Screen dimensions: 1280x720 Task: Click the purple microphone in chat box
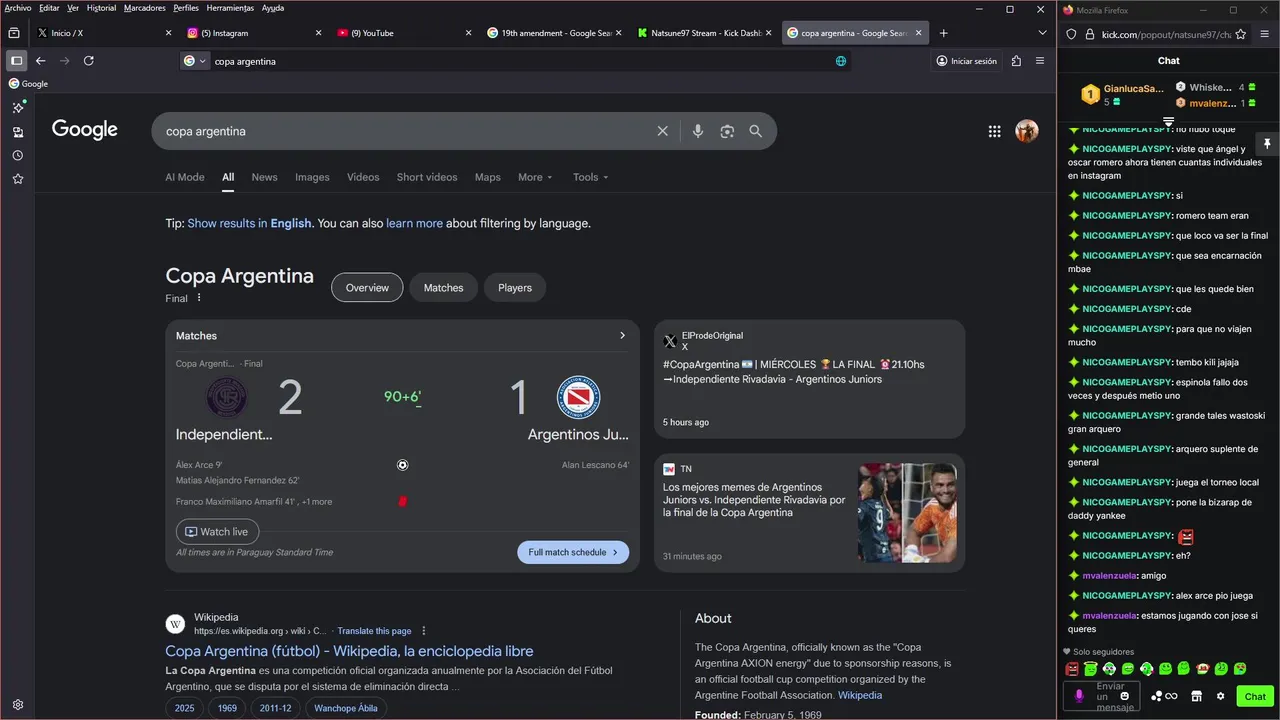tap(1079, 696)
